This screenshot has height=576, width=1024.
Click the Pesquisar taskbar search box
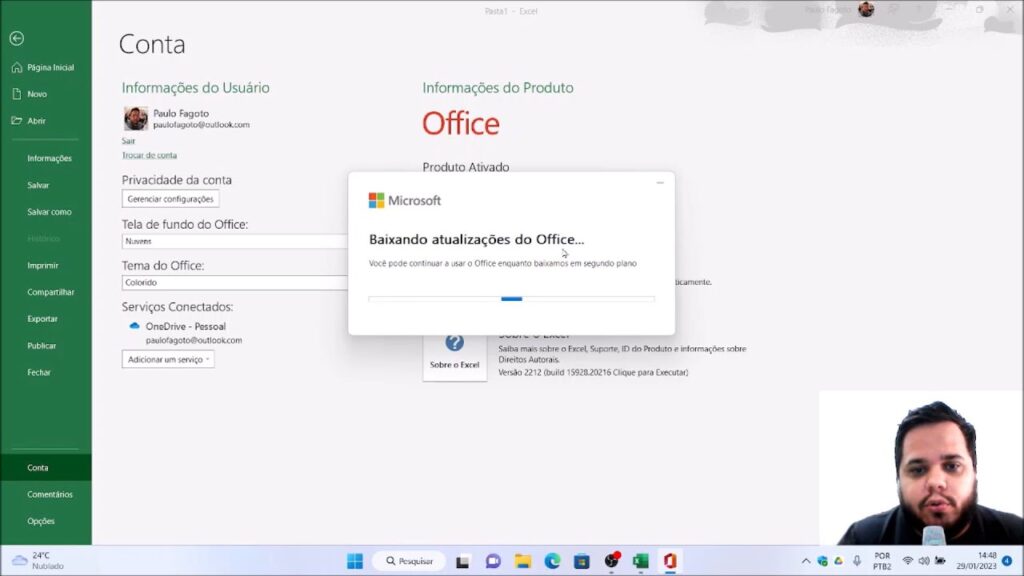coord(409,561)
